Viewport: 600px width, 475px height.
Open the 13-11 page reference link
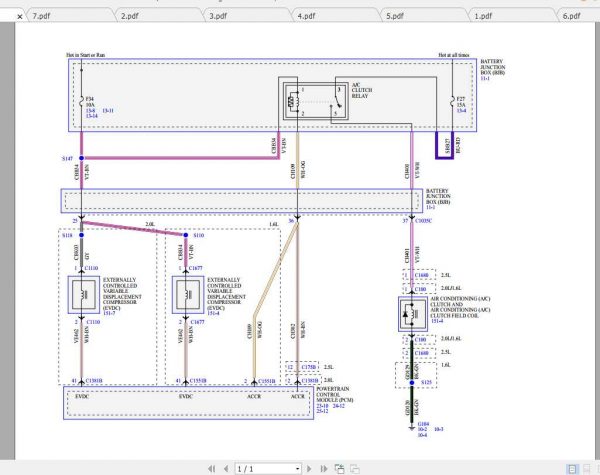click(x=108, y=111)
